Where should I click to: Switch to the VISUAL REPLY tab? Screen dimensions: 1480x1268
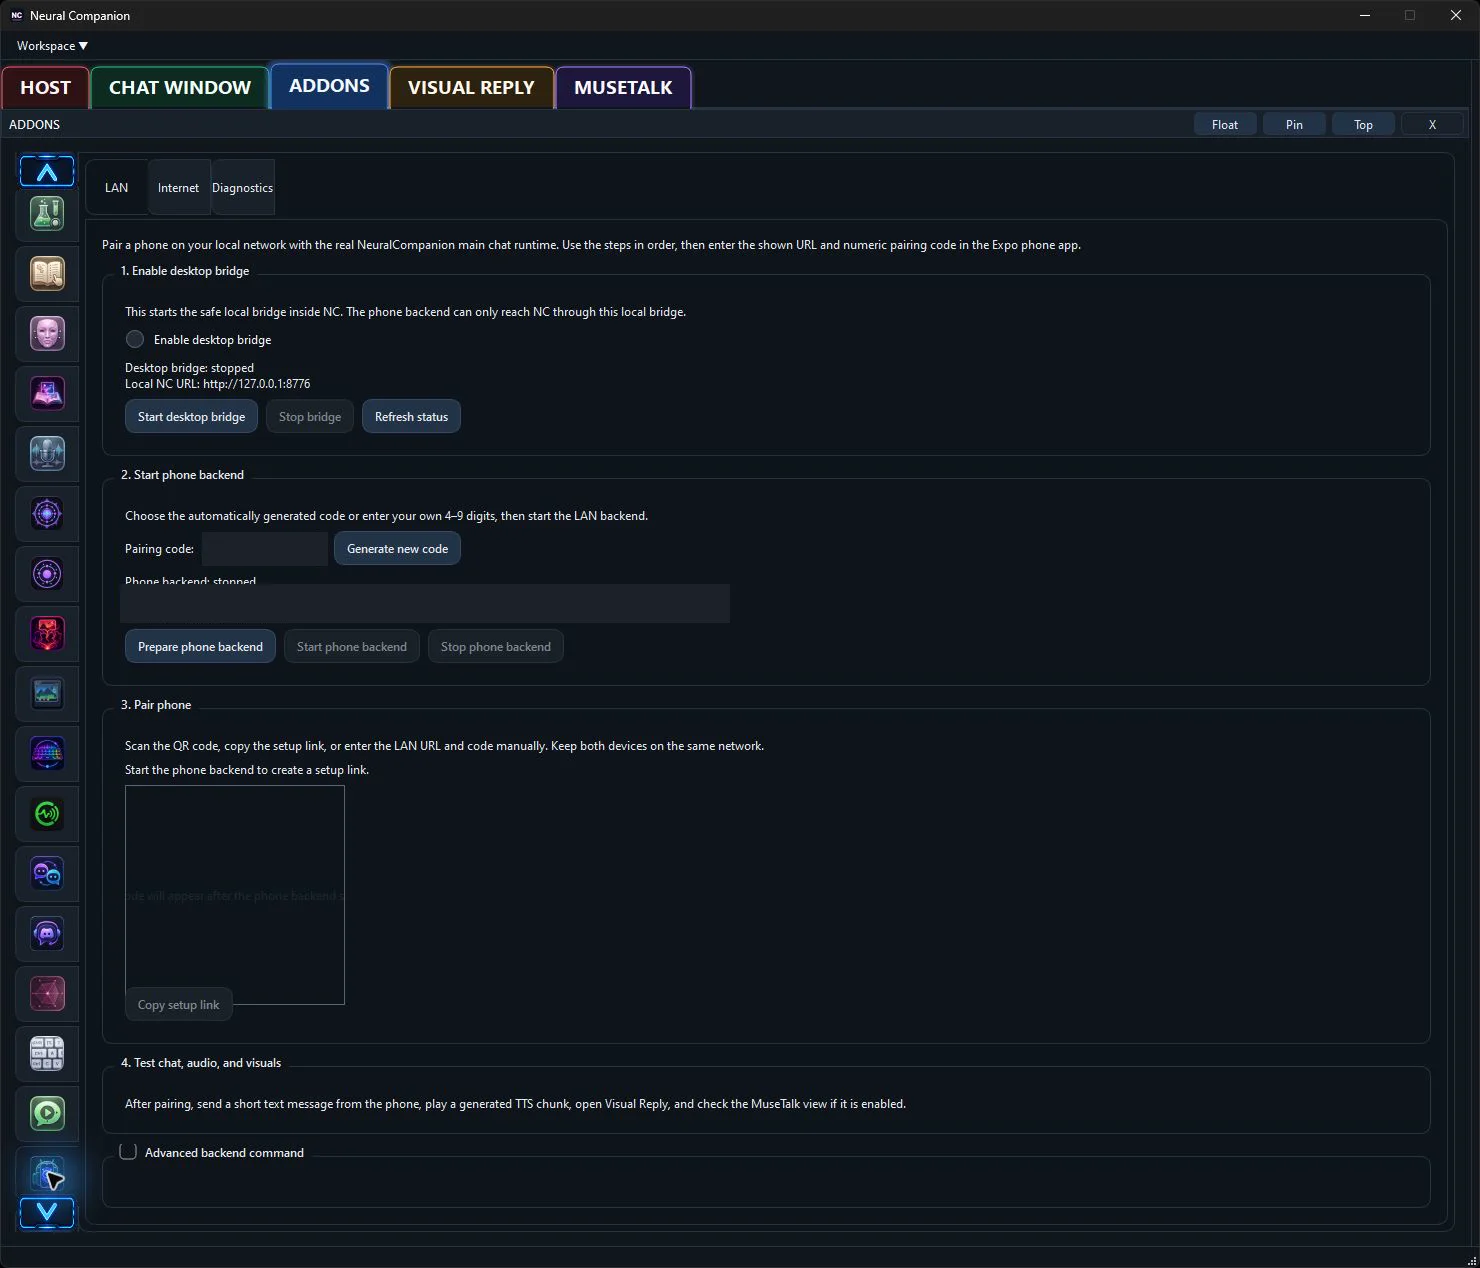471,87
